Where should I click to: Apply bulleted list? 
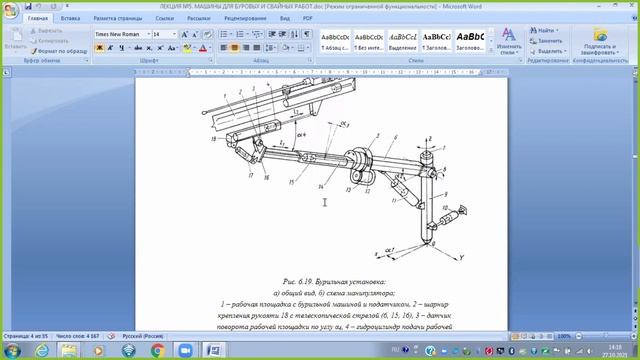point(225,34)
